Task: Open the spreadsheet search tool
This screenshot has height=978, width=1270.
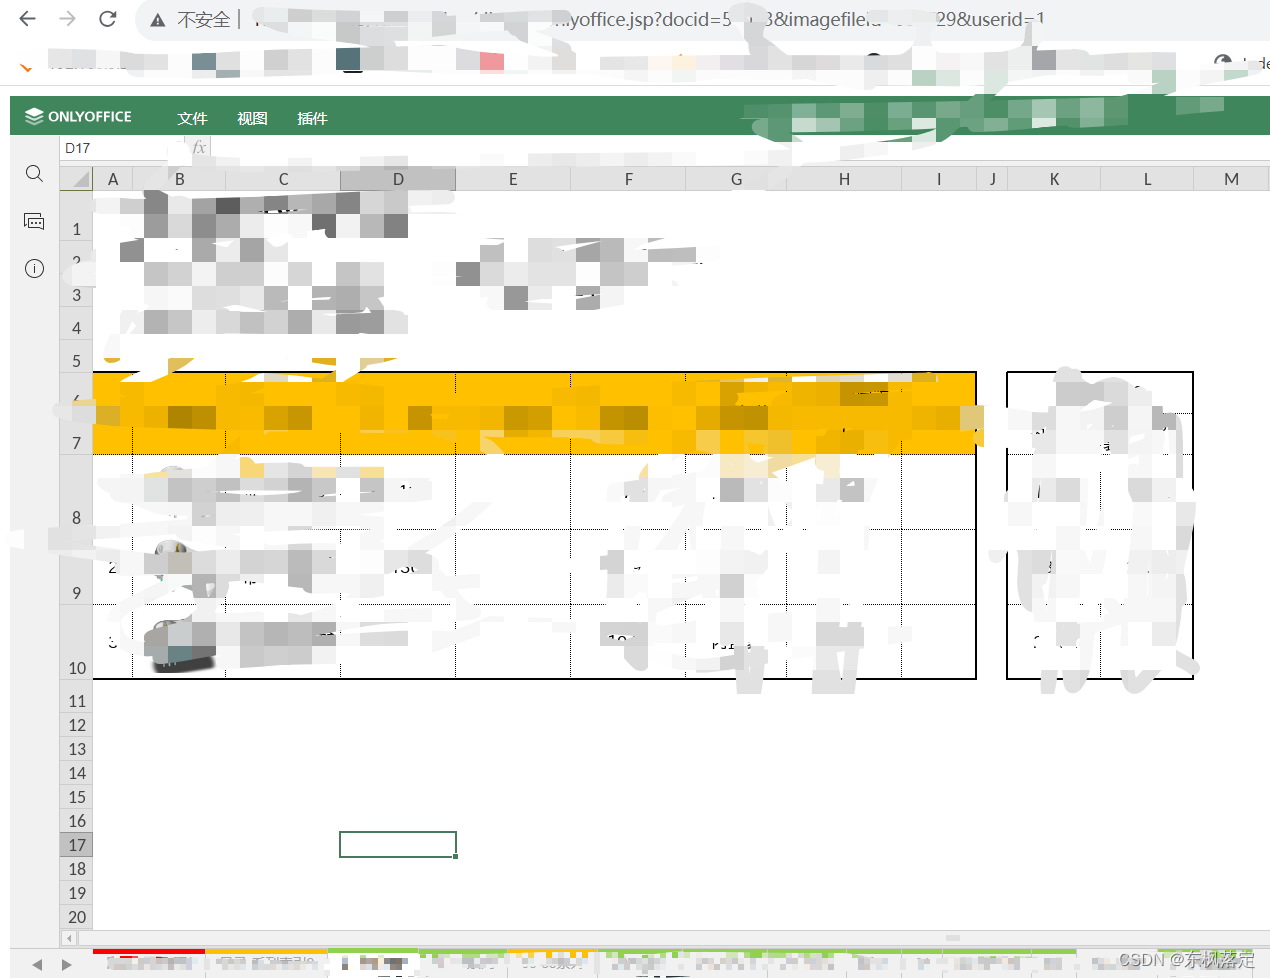Action: (34, 174)
